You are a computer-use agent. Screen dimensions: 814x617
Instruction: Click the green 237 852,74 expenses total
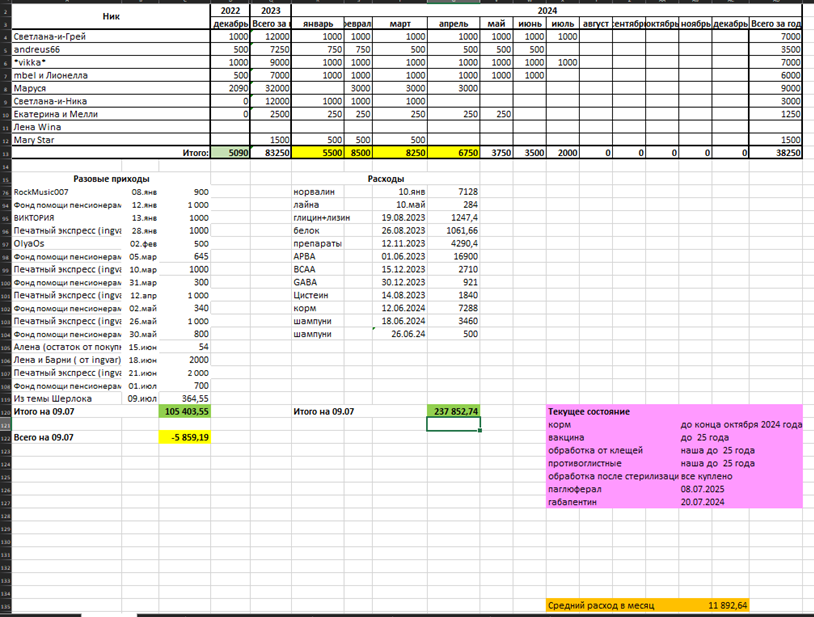pos(453,411)
